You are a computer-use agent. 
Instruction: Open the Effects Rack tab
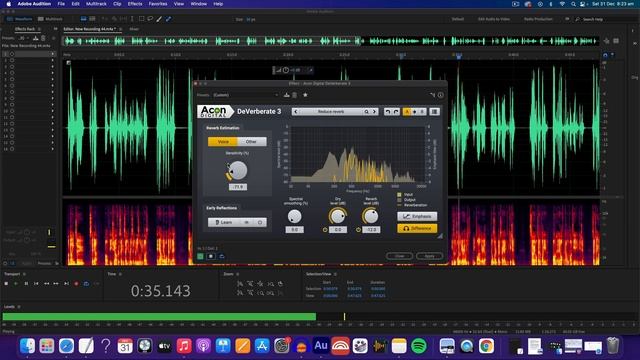coord(25,29)
